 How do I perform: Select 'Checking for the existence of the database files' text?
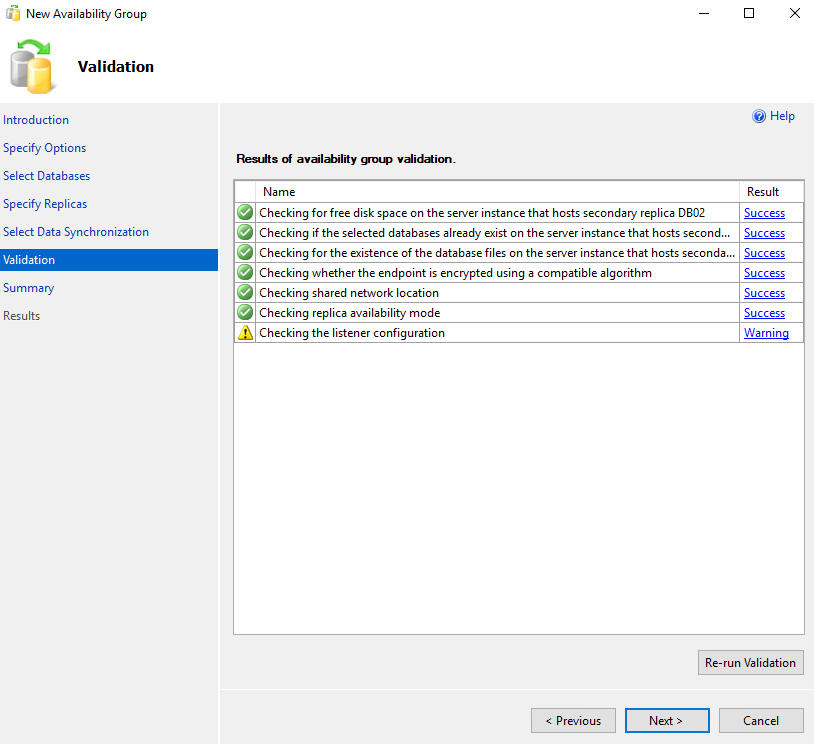point(497,253)
